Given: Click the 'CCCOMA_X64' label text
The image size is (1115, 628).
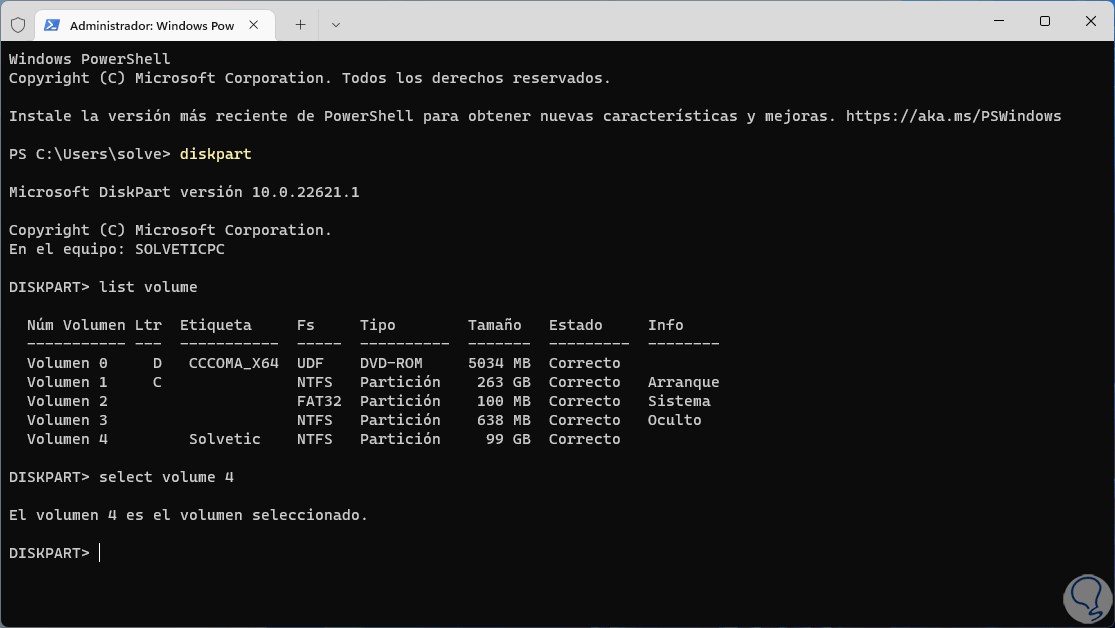Looking at the screenshot, I should (234, 363).
